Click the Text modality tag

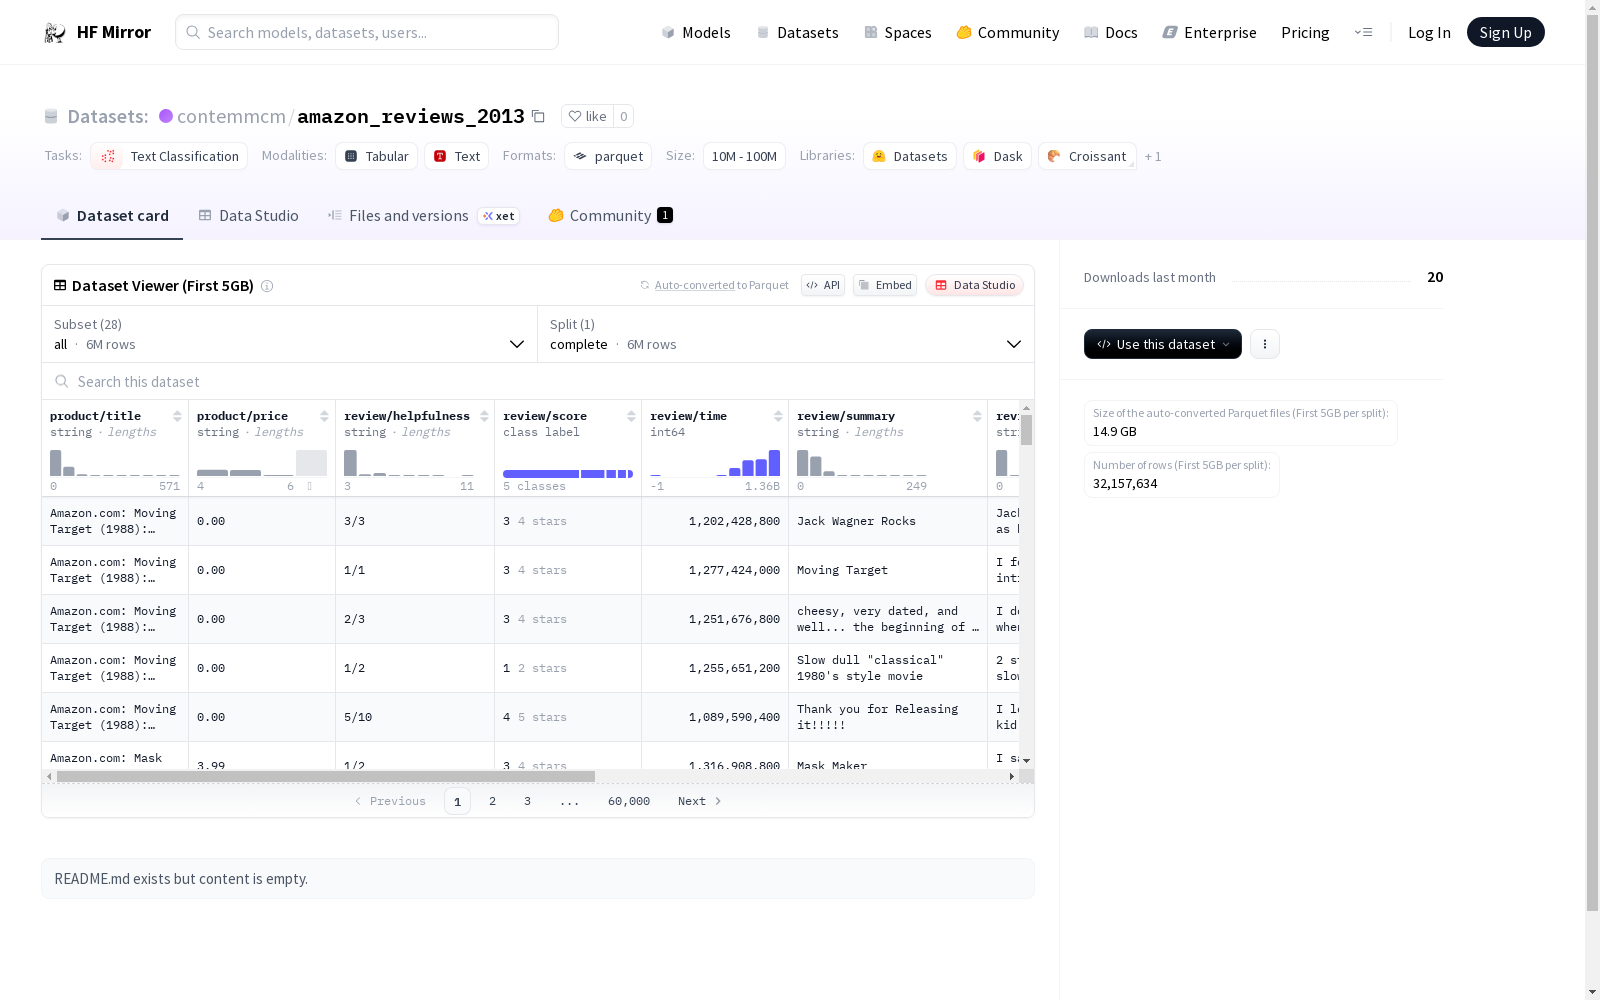pos(457,156)
